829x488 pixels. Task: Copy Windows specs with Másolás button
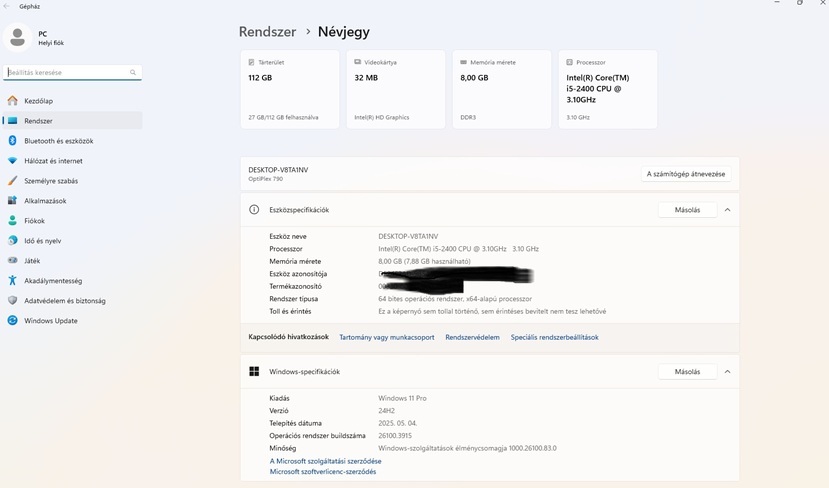[687, 372]
